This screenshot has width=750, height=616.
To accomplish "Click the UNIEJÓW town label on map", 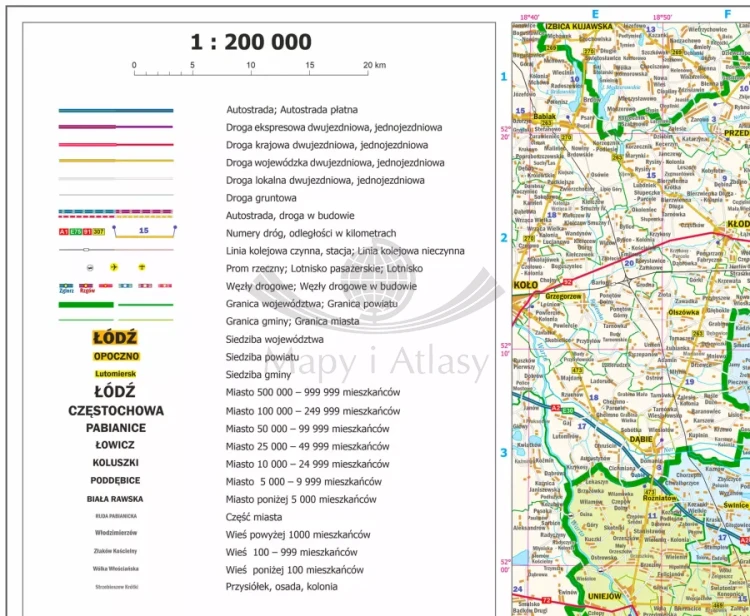I will (605, 596).
